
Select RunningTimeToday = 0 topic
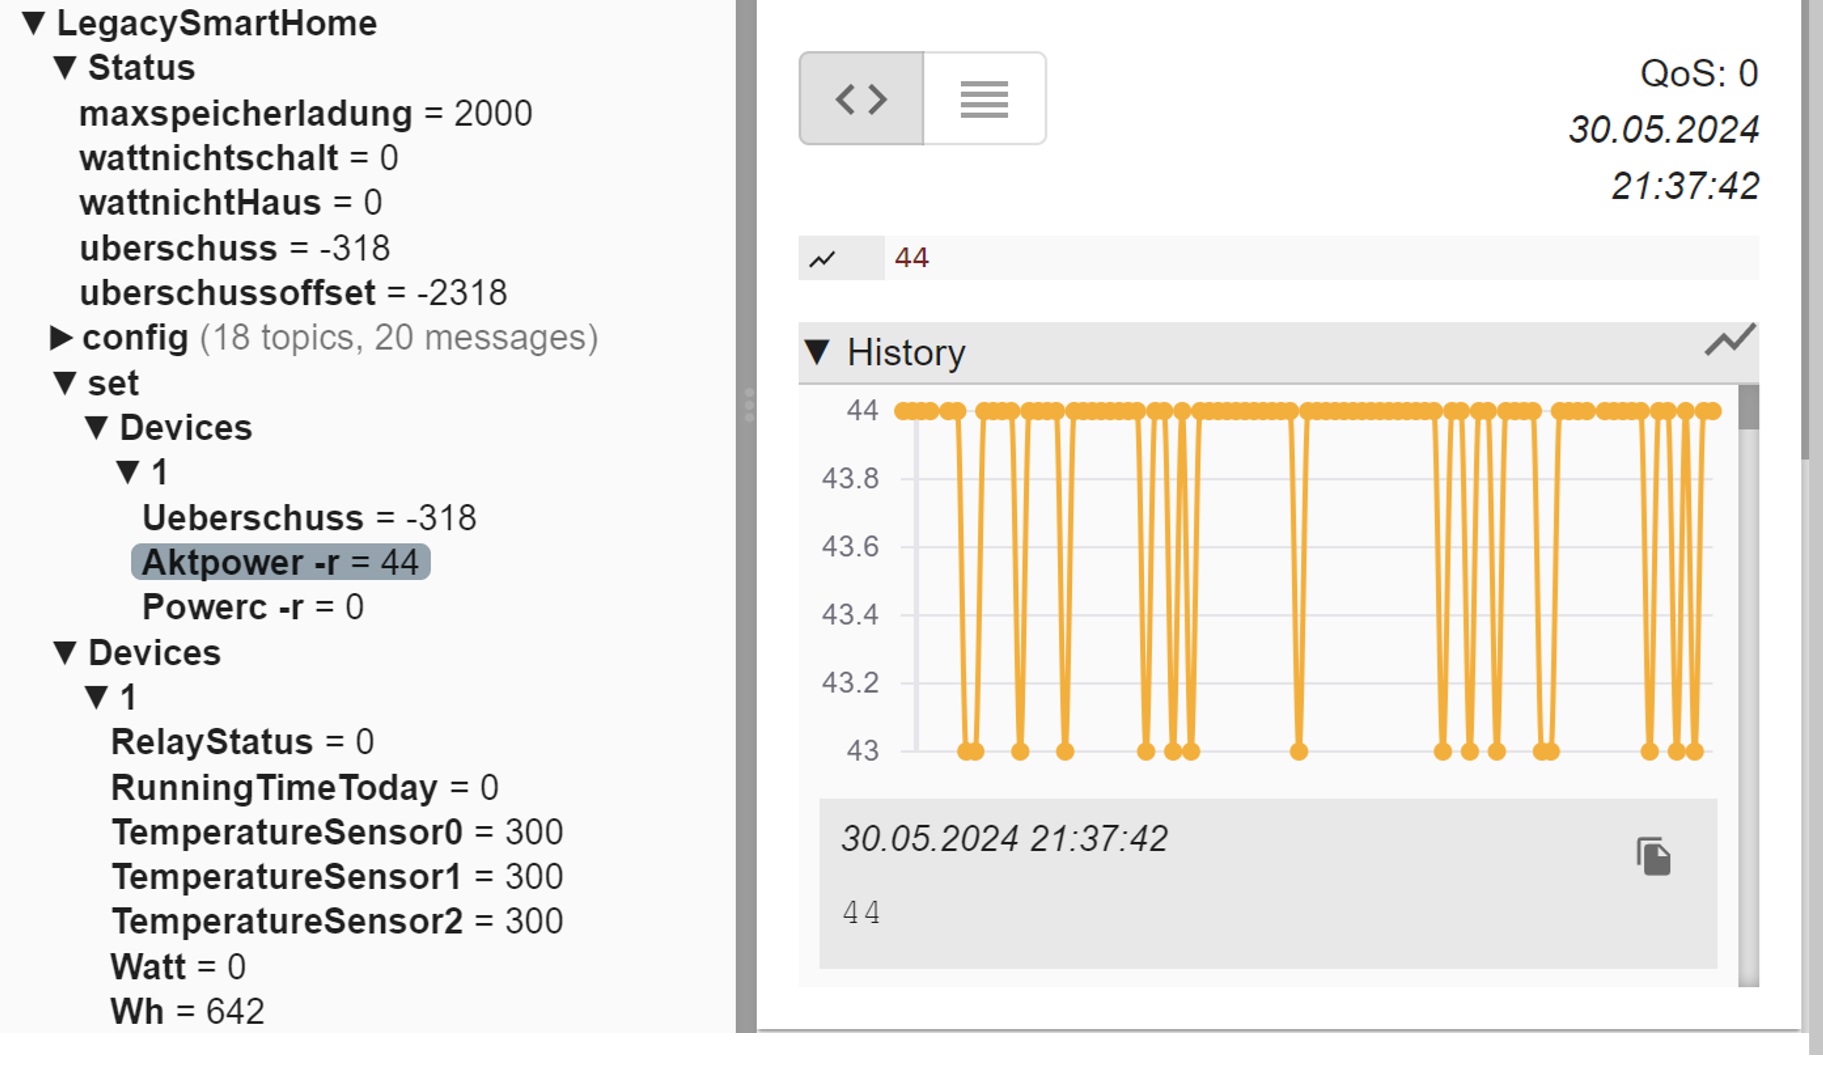(304, 788)
